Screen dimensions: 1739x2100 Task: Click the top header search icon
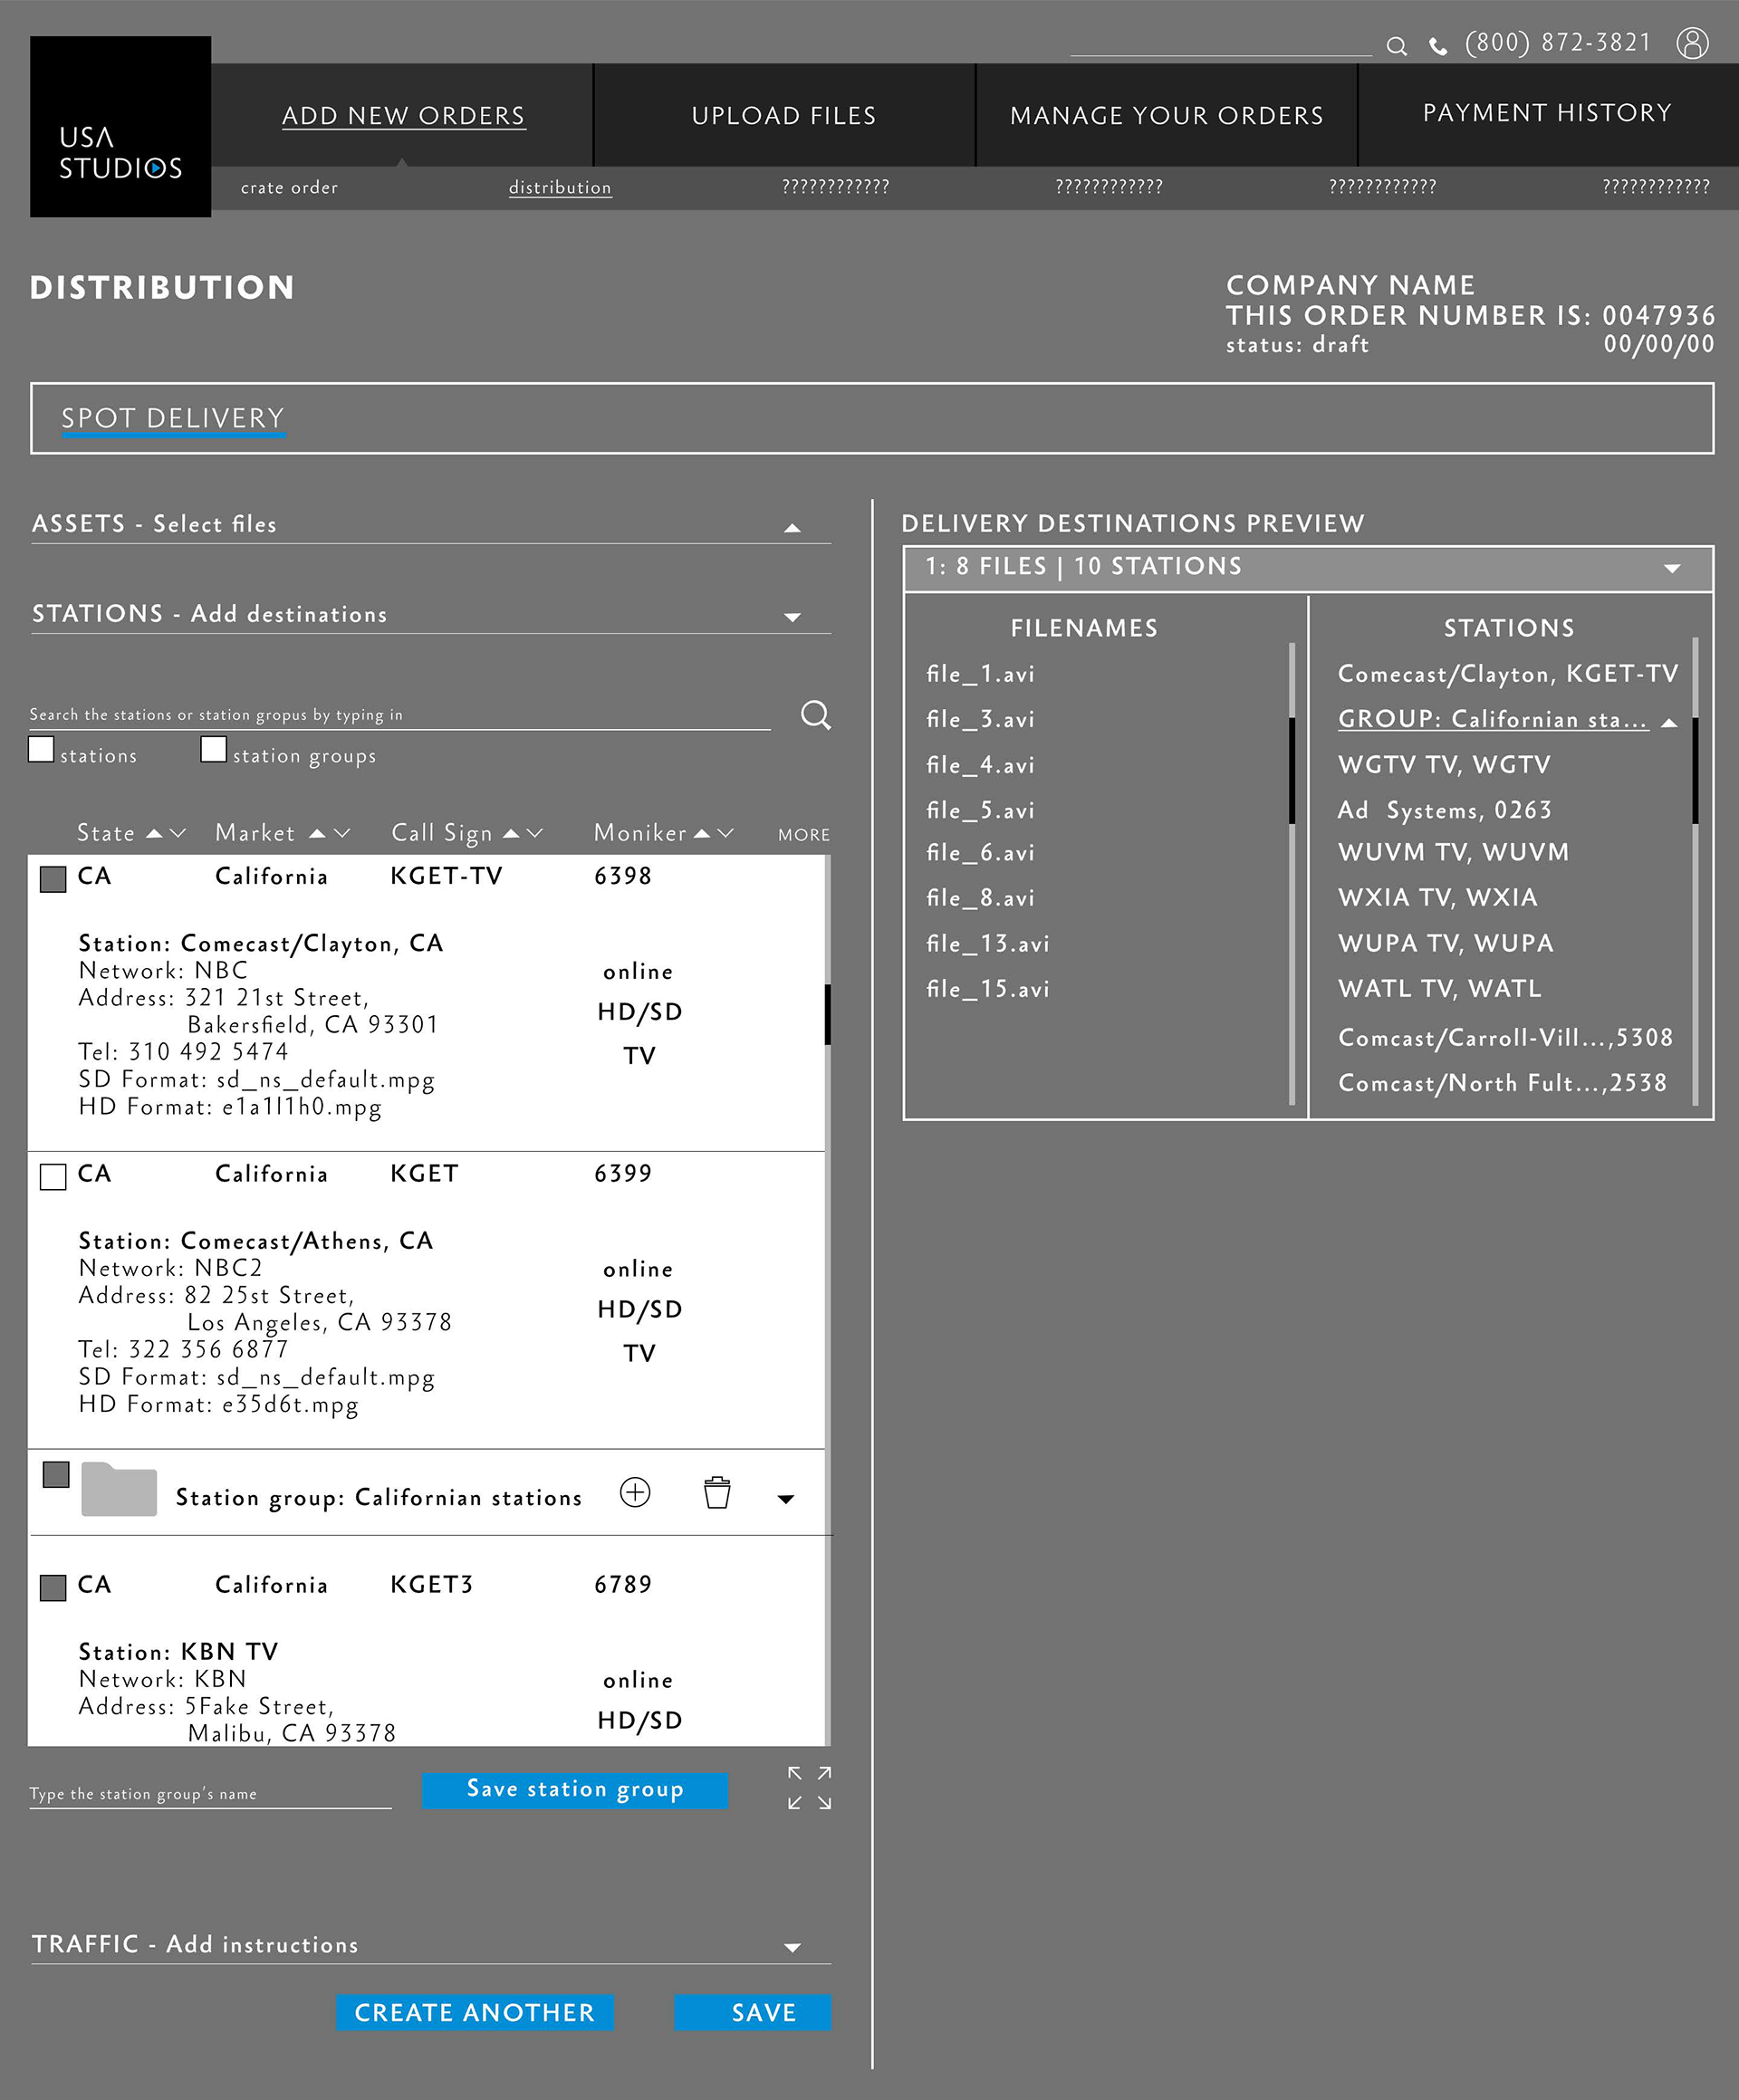1396,46
